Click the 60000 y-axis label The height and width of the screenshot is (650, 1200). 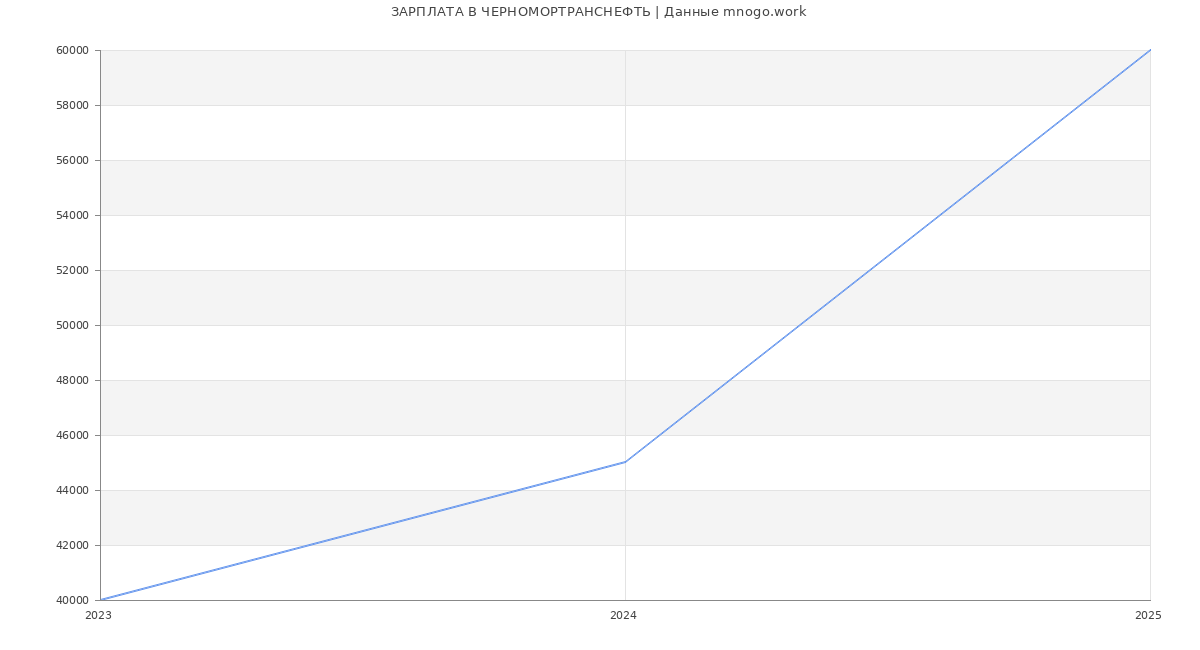73,50
